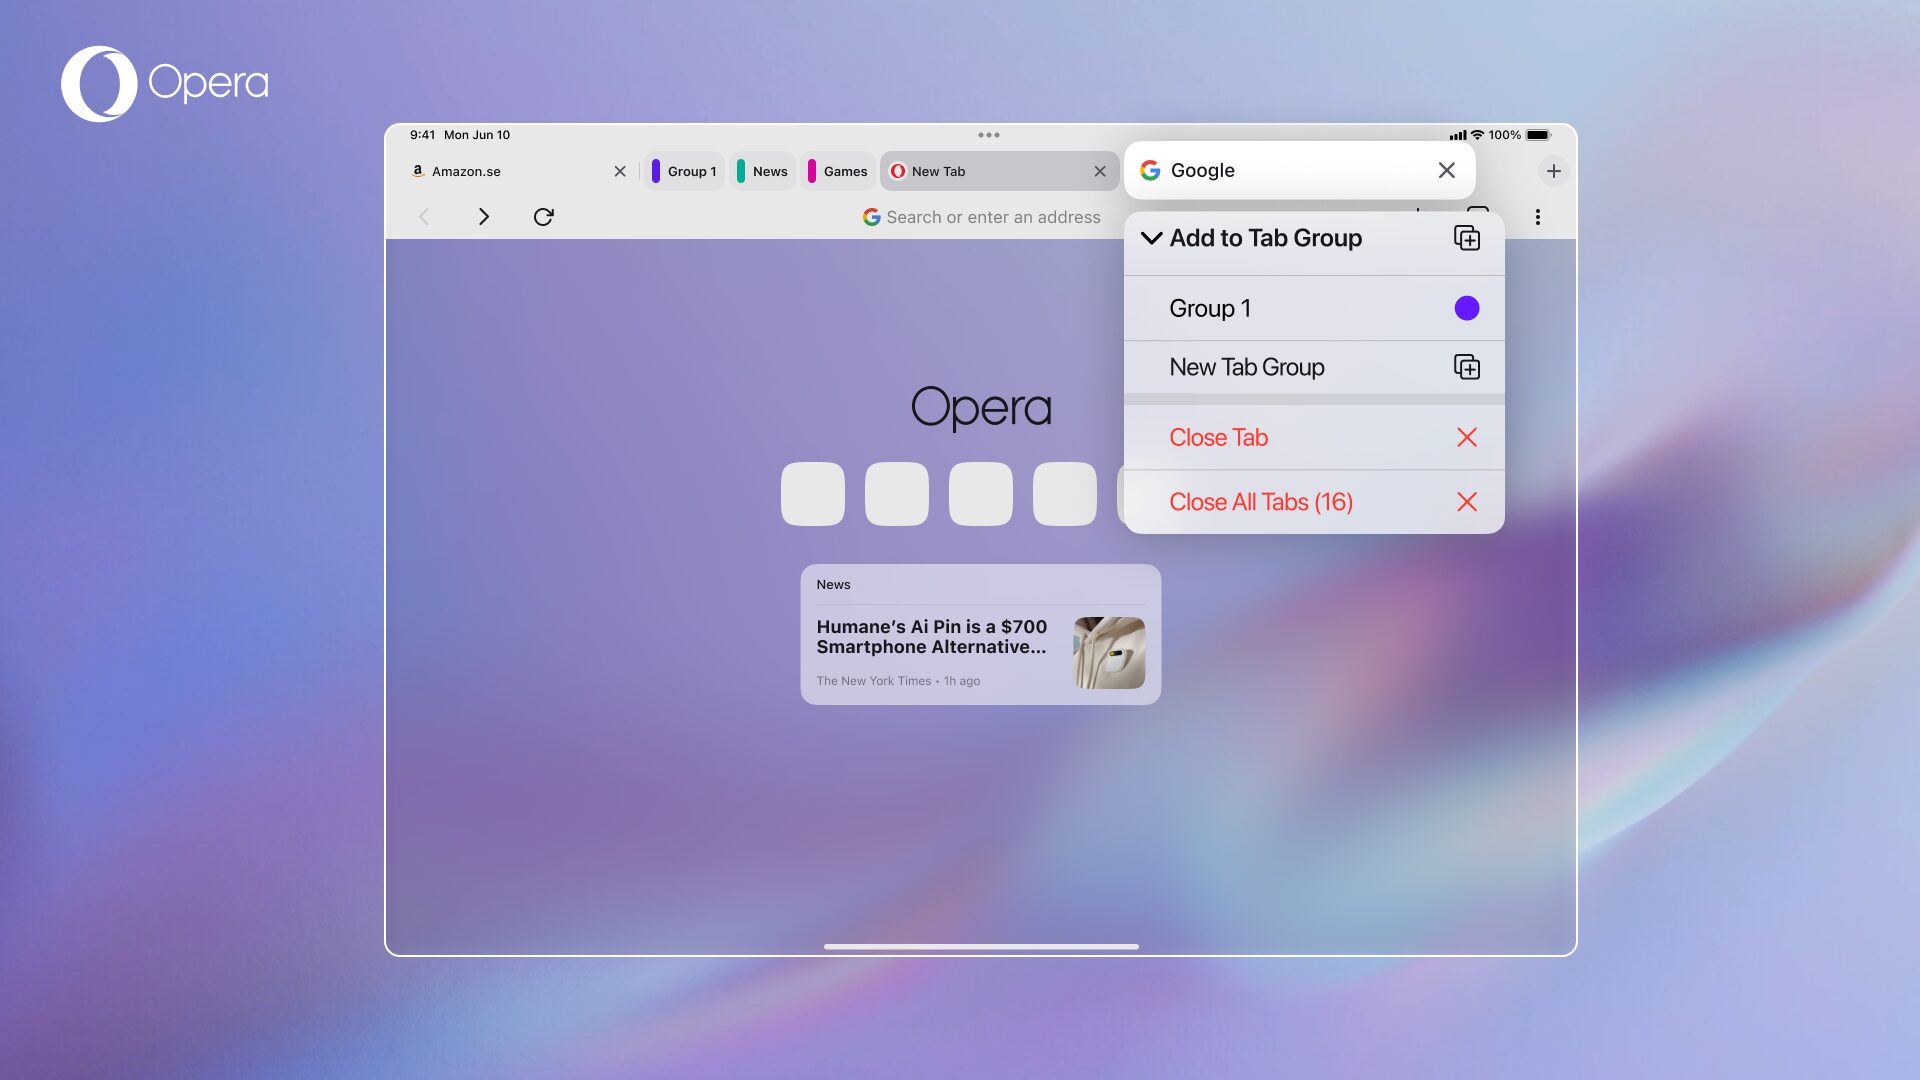The image size is (1920, 1080).
Task: Expand the Group 1 tab group
Action: click(684, 171)
